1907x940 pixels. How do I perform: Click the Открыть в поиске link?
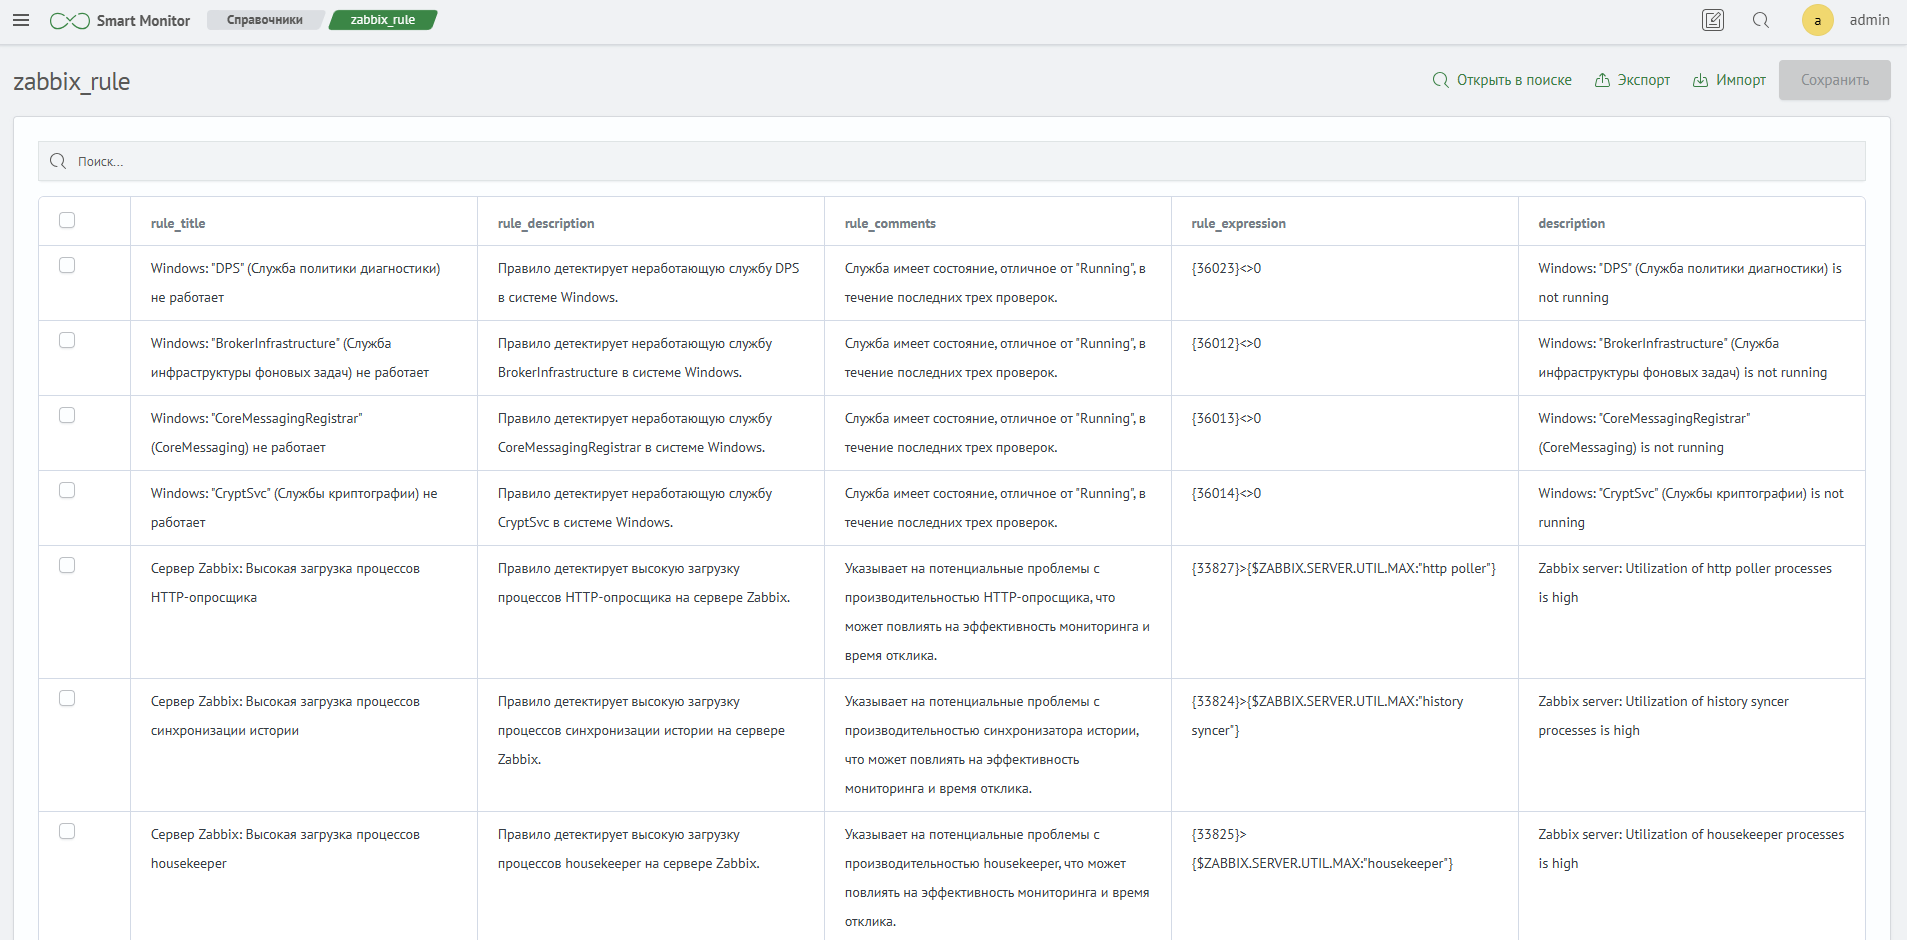click(x=1512, y=80)
